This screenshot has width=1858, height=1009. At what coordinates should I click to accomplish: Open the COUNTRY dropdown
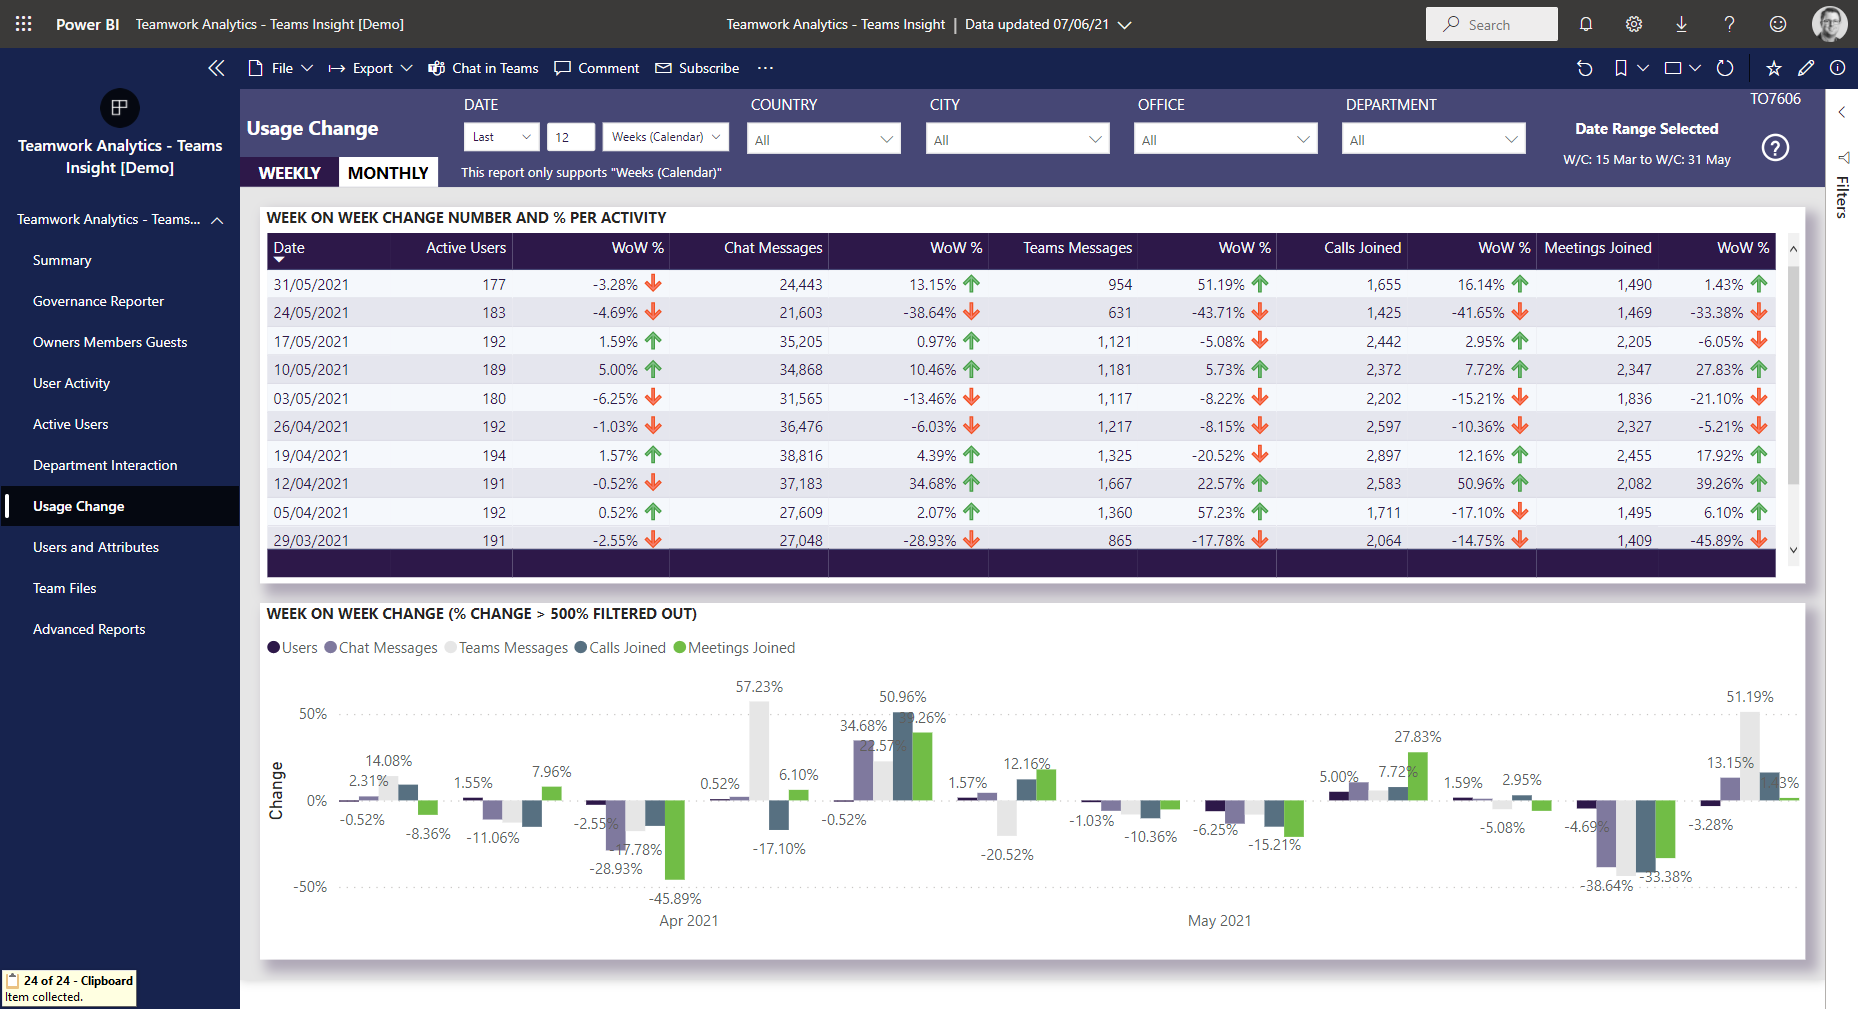pyautogui.click(x=824, y=139)
